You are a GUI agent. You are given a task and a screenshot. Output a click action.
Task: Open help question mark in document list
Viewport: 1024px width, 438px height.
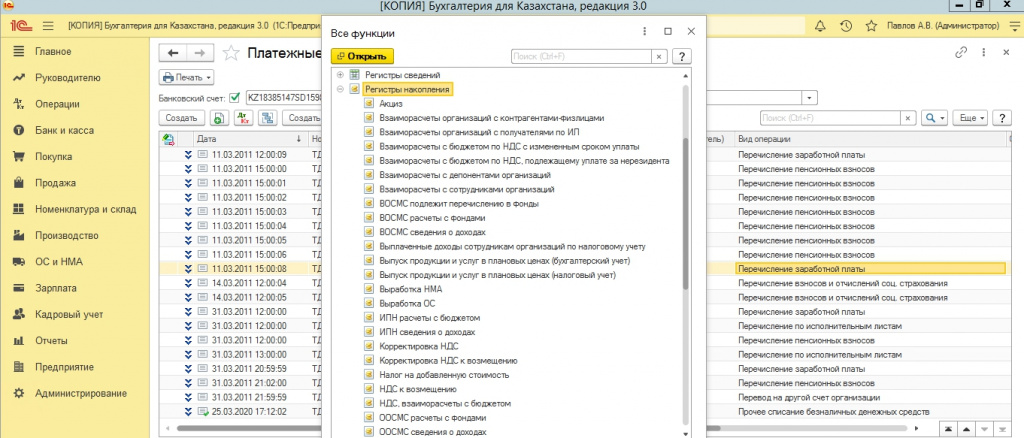point(1001,118)
